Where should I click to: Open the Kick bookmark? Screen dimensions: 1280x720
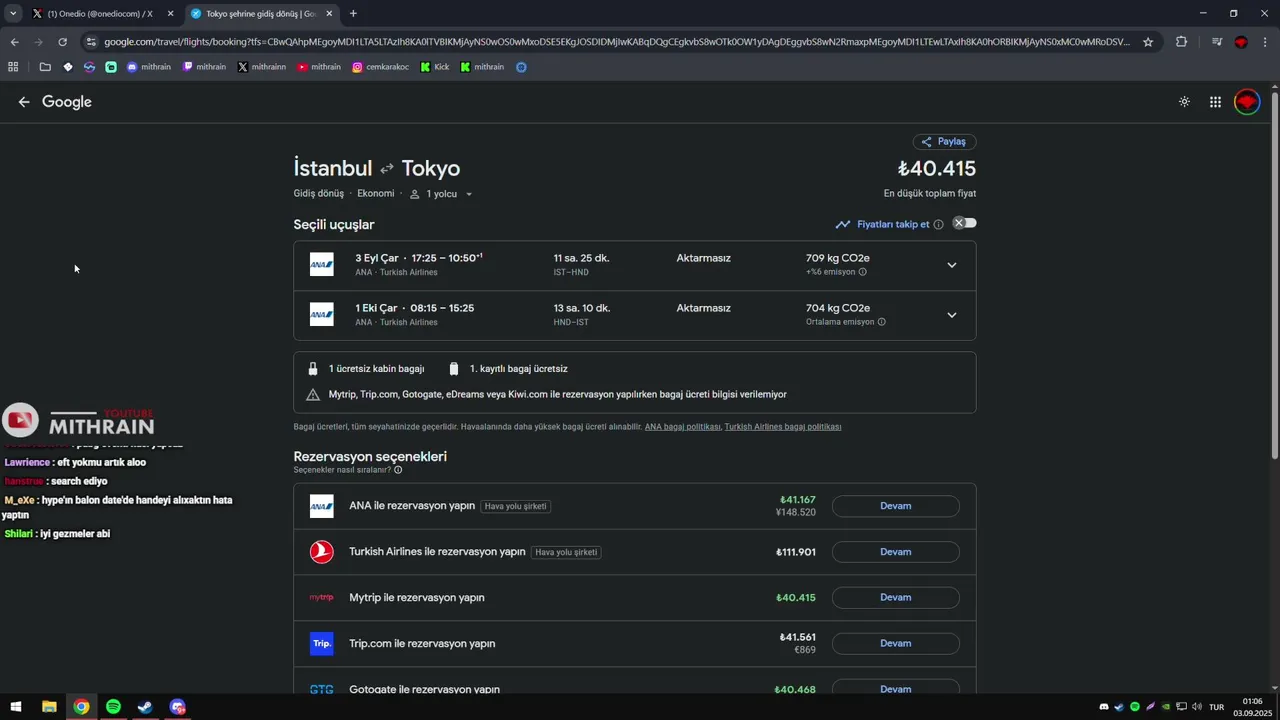point(435,67)
